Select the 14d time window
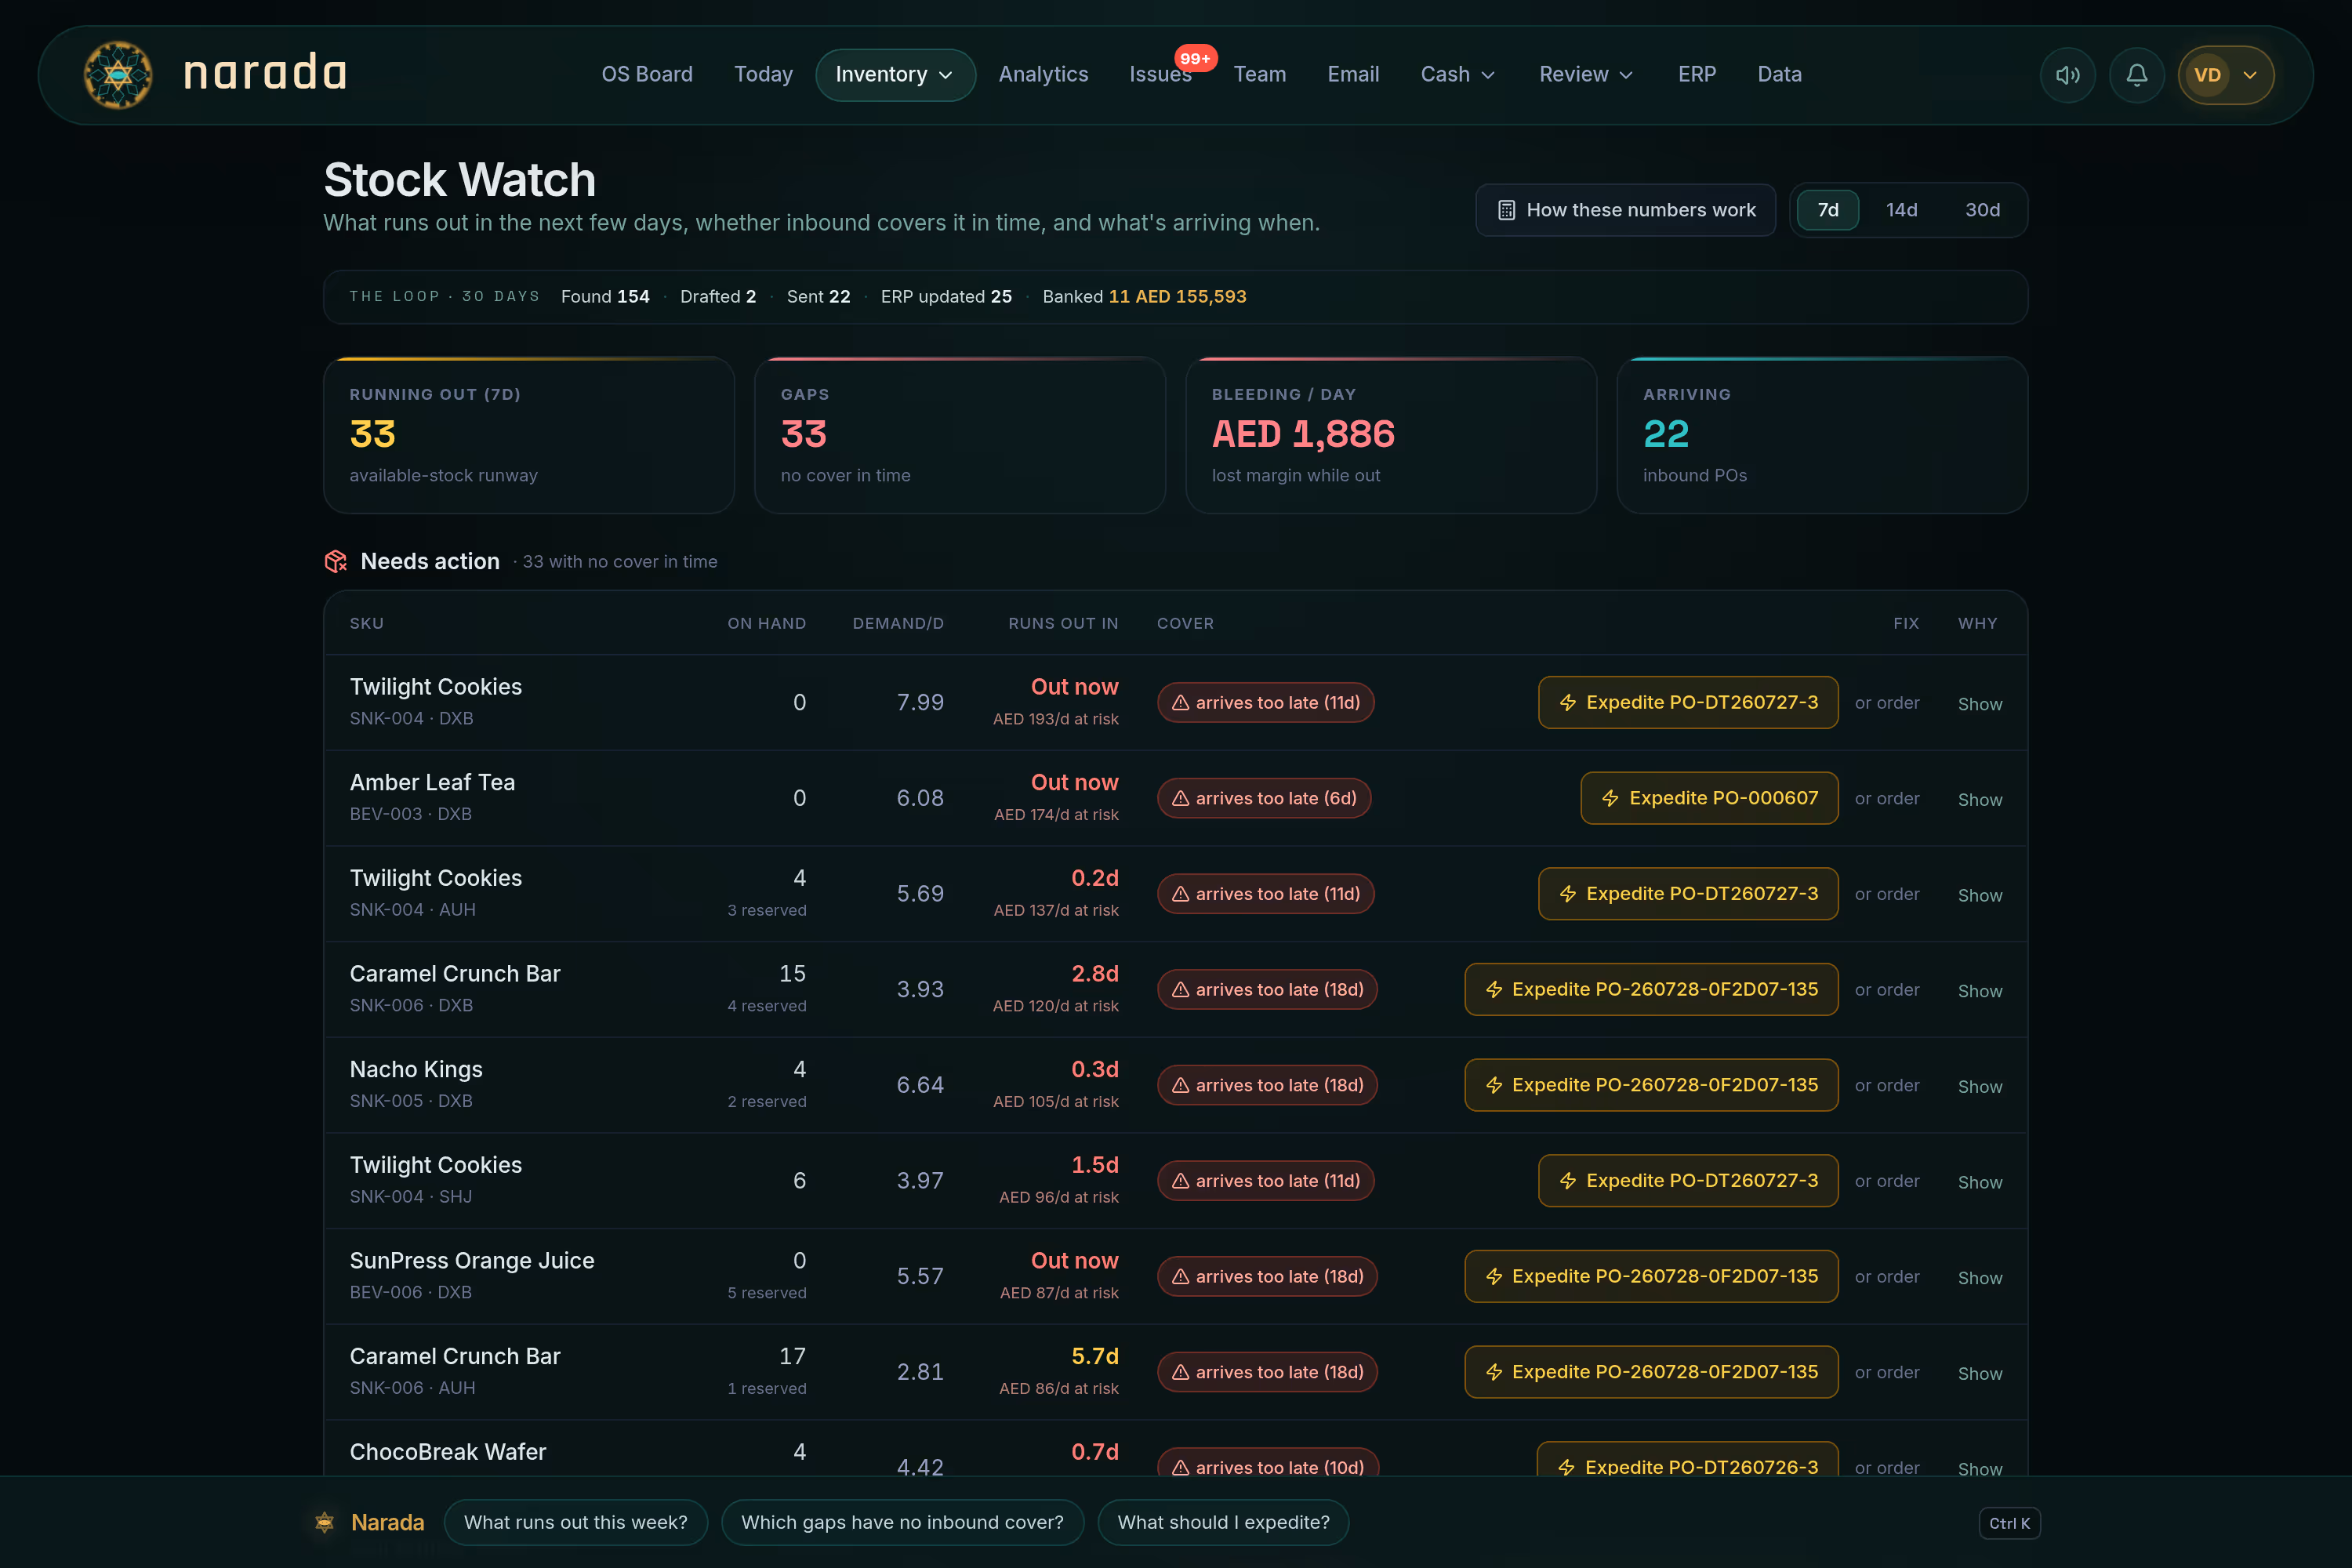Screen dimensions: 2352x1568 [1901, 210]
